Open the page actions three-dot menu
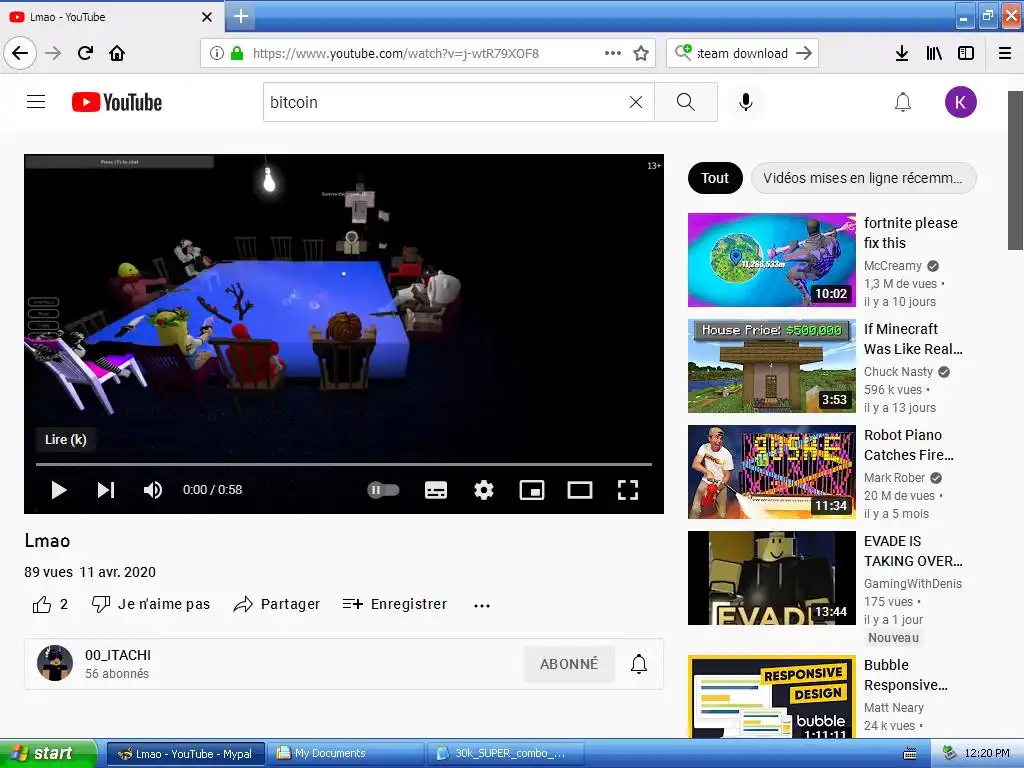 [x=613, y=53]
